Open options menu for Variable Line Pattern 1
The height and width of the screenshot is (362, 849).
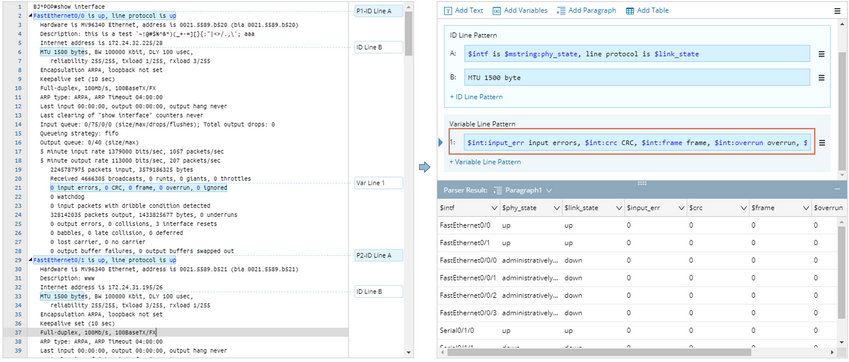point(821,143)
